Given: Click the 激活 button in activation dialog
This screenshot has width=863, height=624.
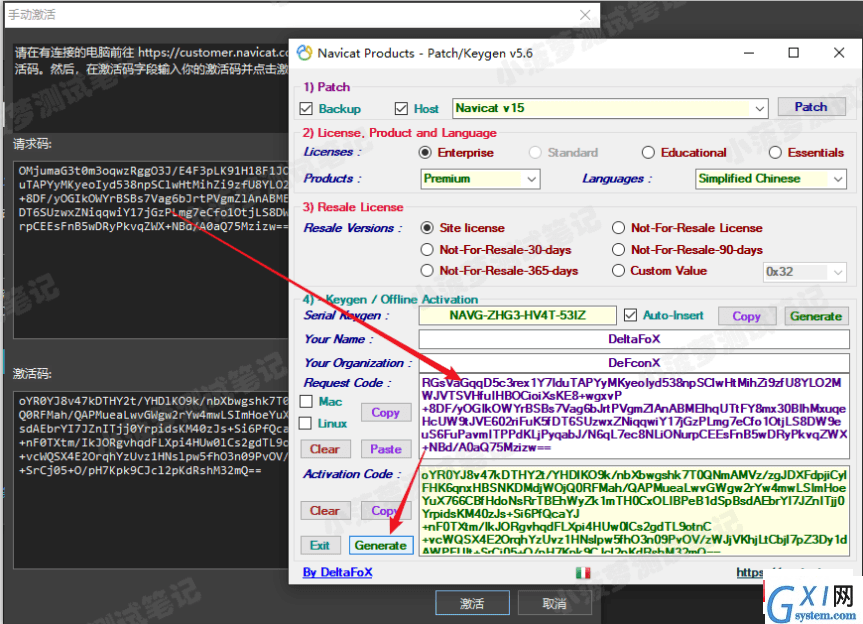Looking at the screenshot, I should 472,604.
